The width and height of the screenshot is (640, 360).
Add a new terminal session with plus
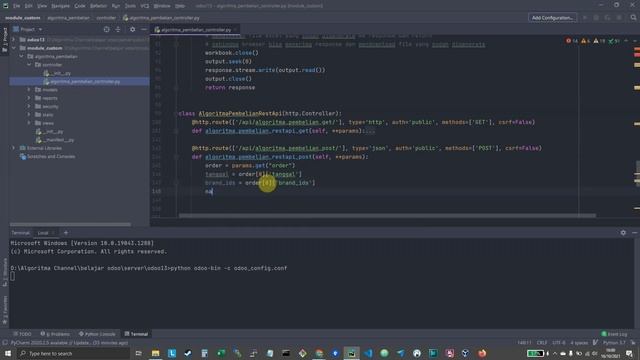click(x=66, y=233)
